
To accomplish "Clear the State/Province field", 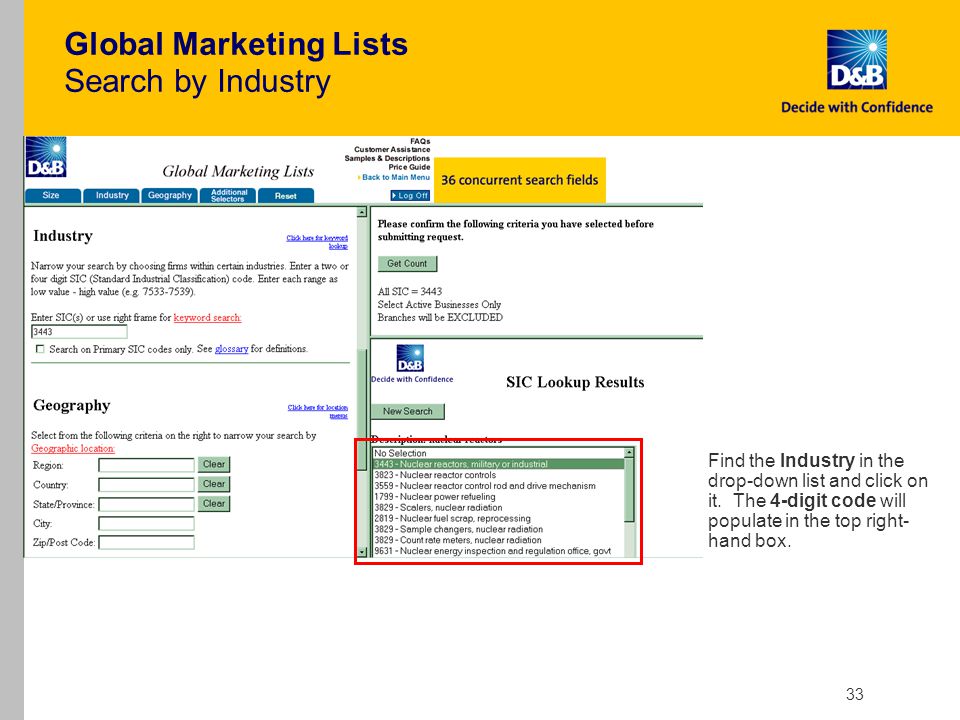I will tap(214, 504).
